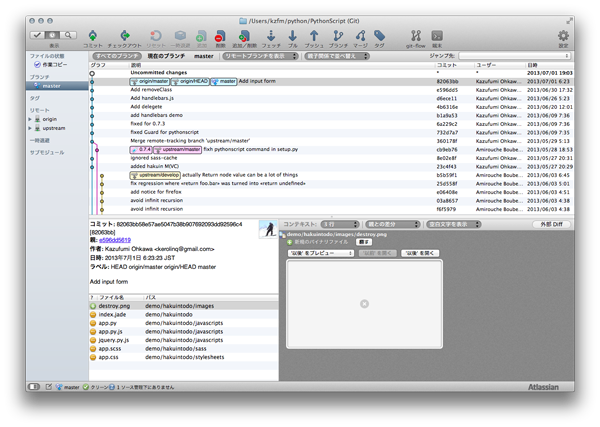600x427 pixels.
Task: Open the whitespace display dropdown
Action: pyautogui.click(x=453, y=224)
